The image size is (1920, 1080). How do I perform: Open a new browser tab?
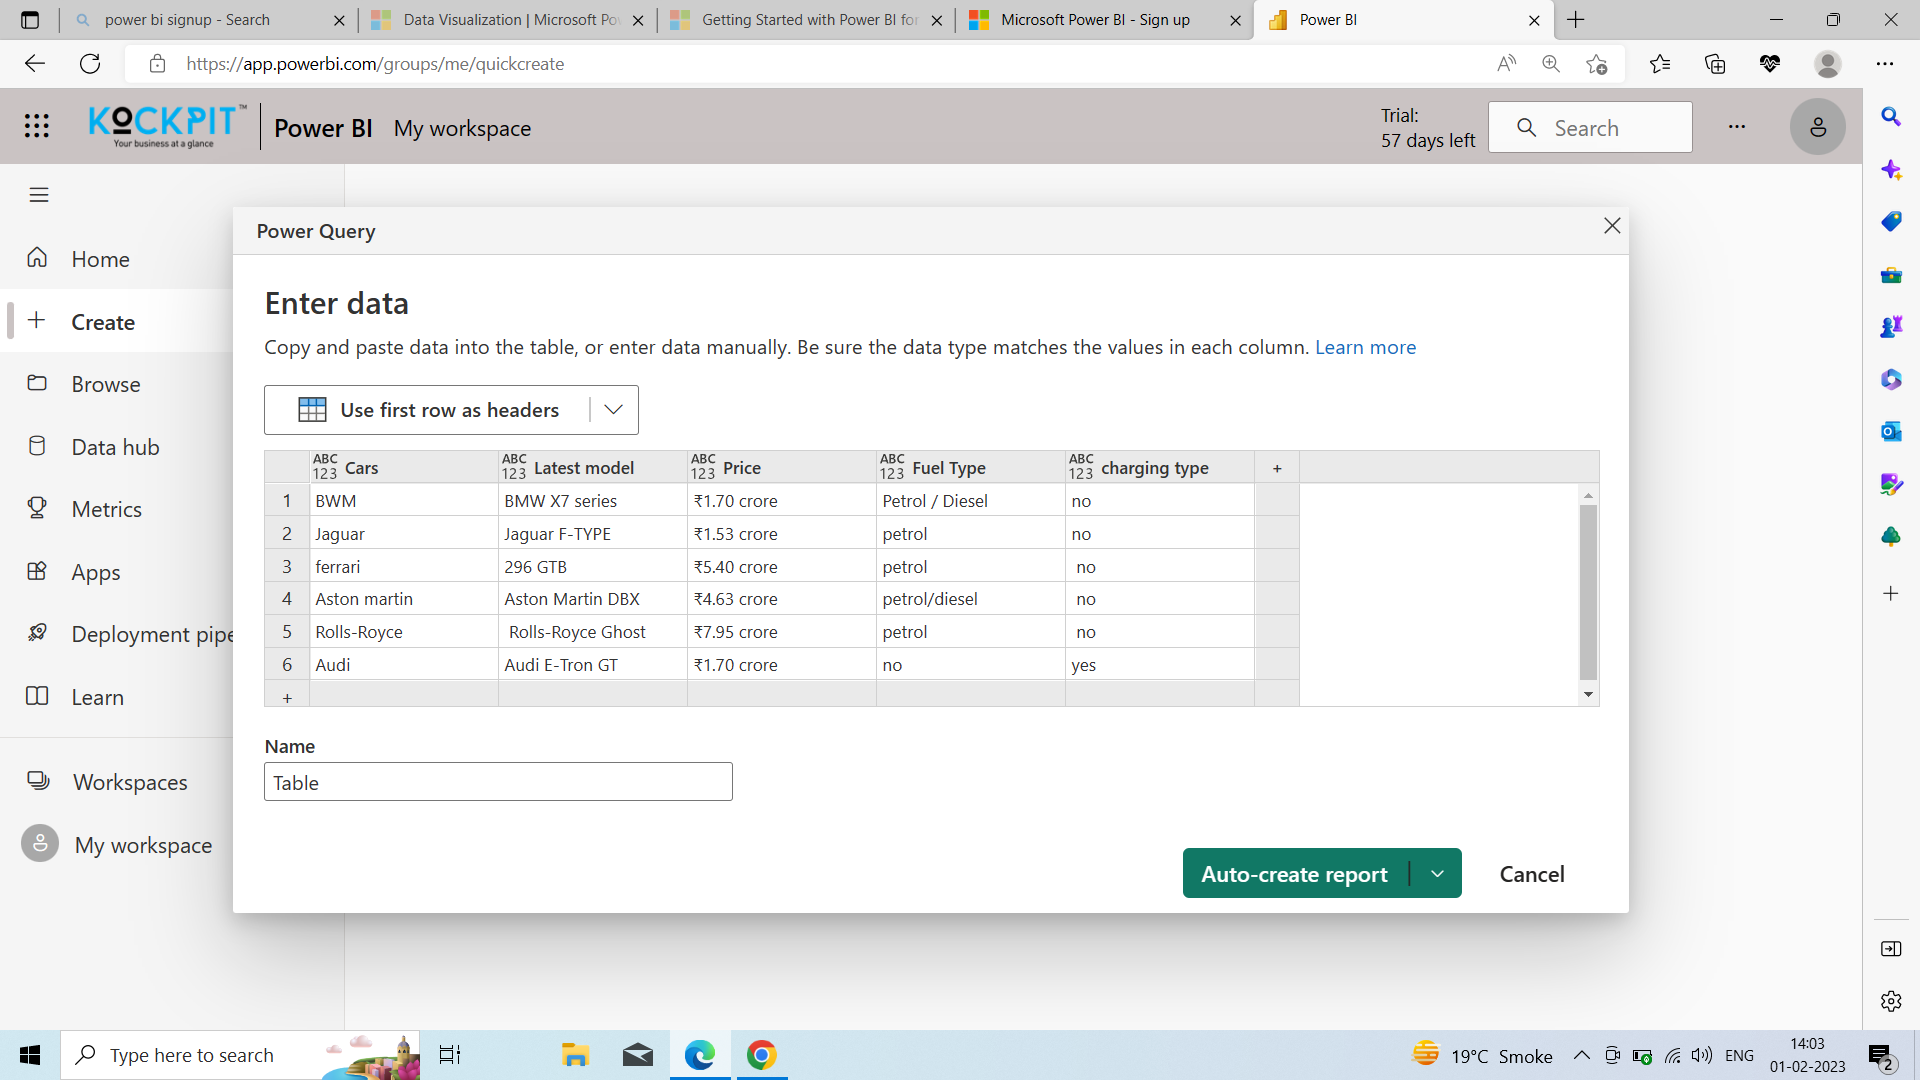[1576, 20]
